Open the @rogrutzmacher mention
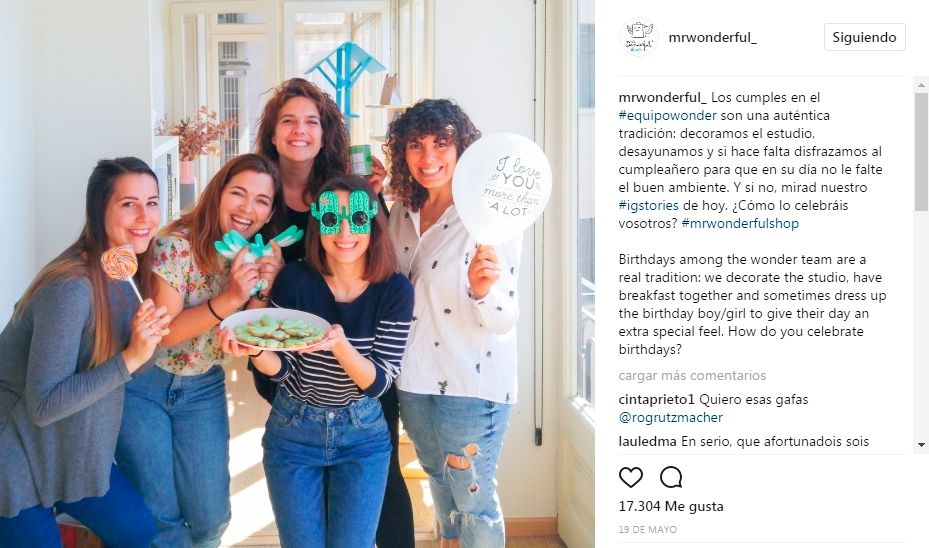Viewport: 929px width, 548px height. pyautogui.click(x=671, y=418)
